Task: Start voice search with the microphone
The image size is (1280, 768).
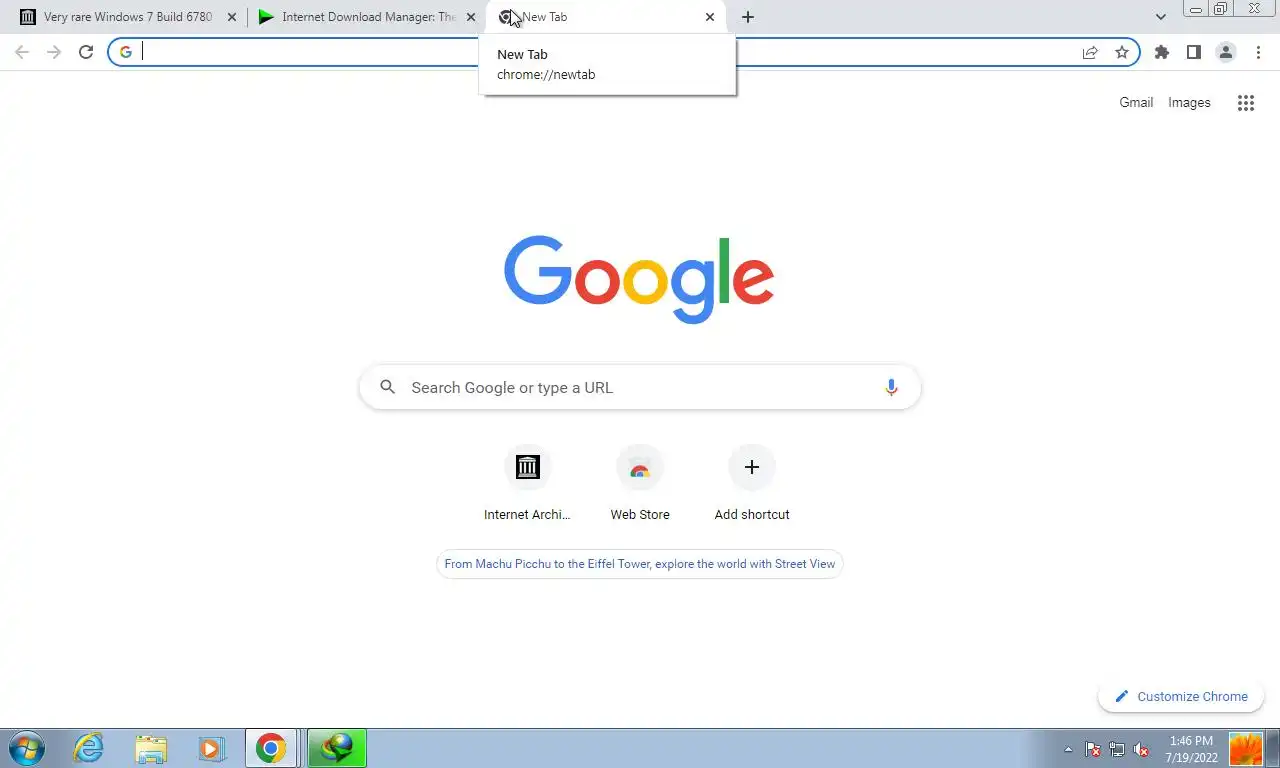Action: [x=891, y=388]
